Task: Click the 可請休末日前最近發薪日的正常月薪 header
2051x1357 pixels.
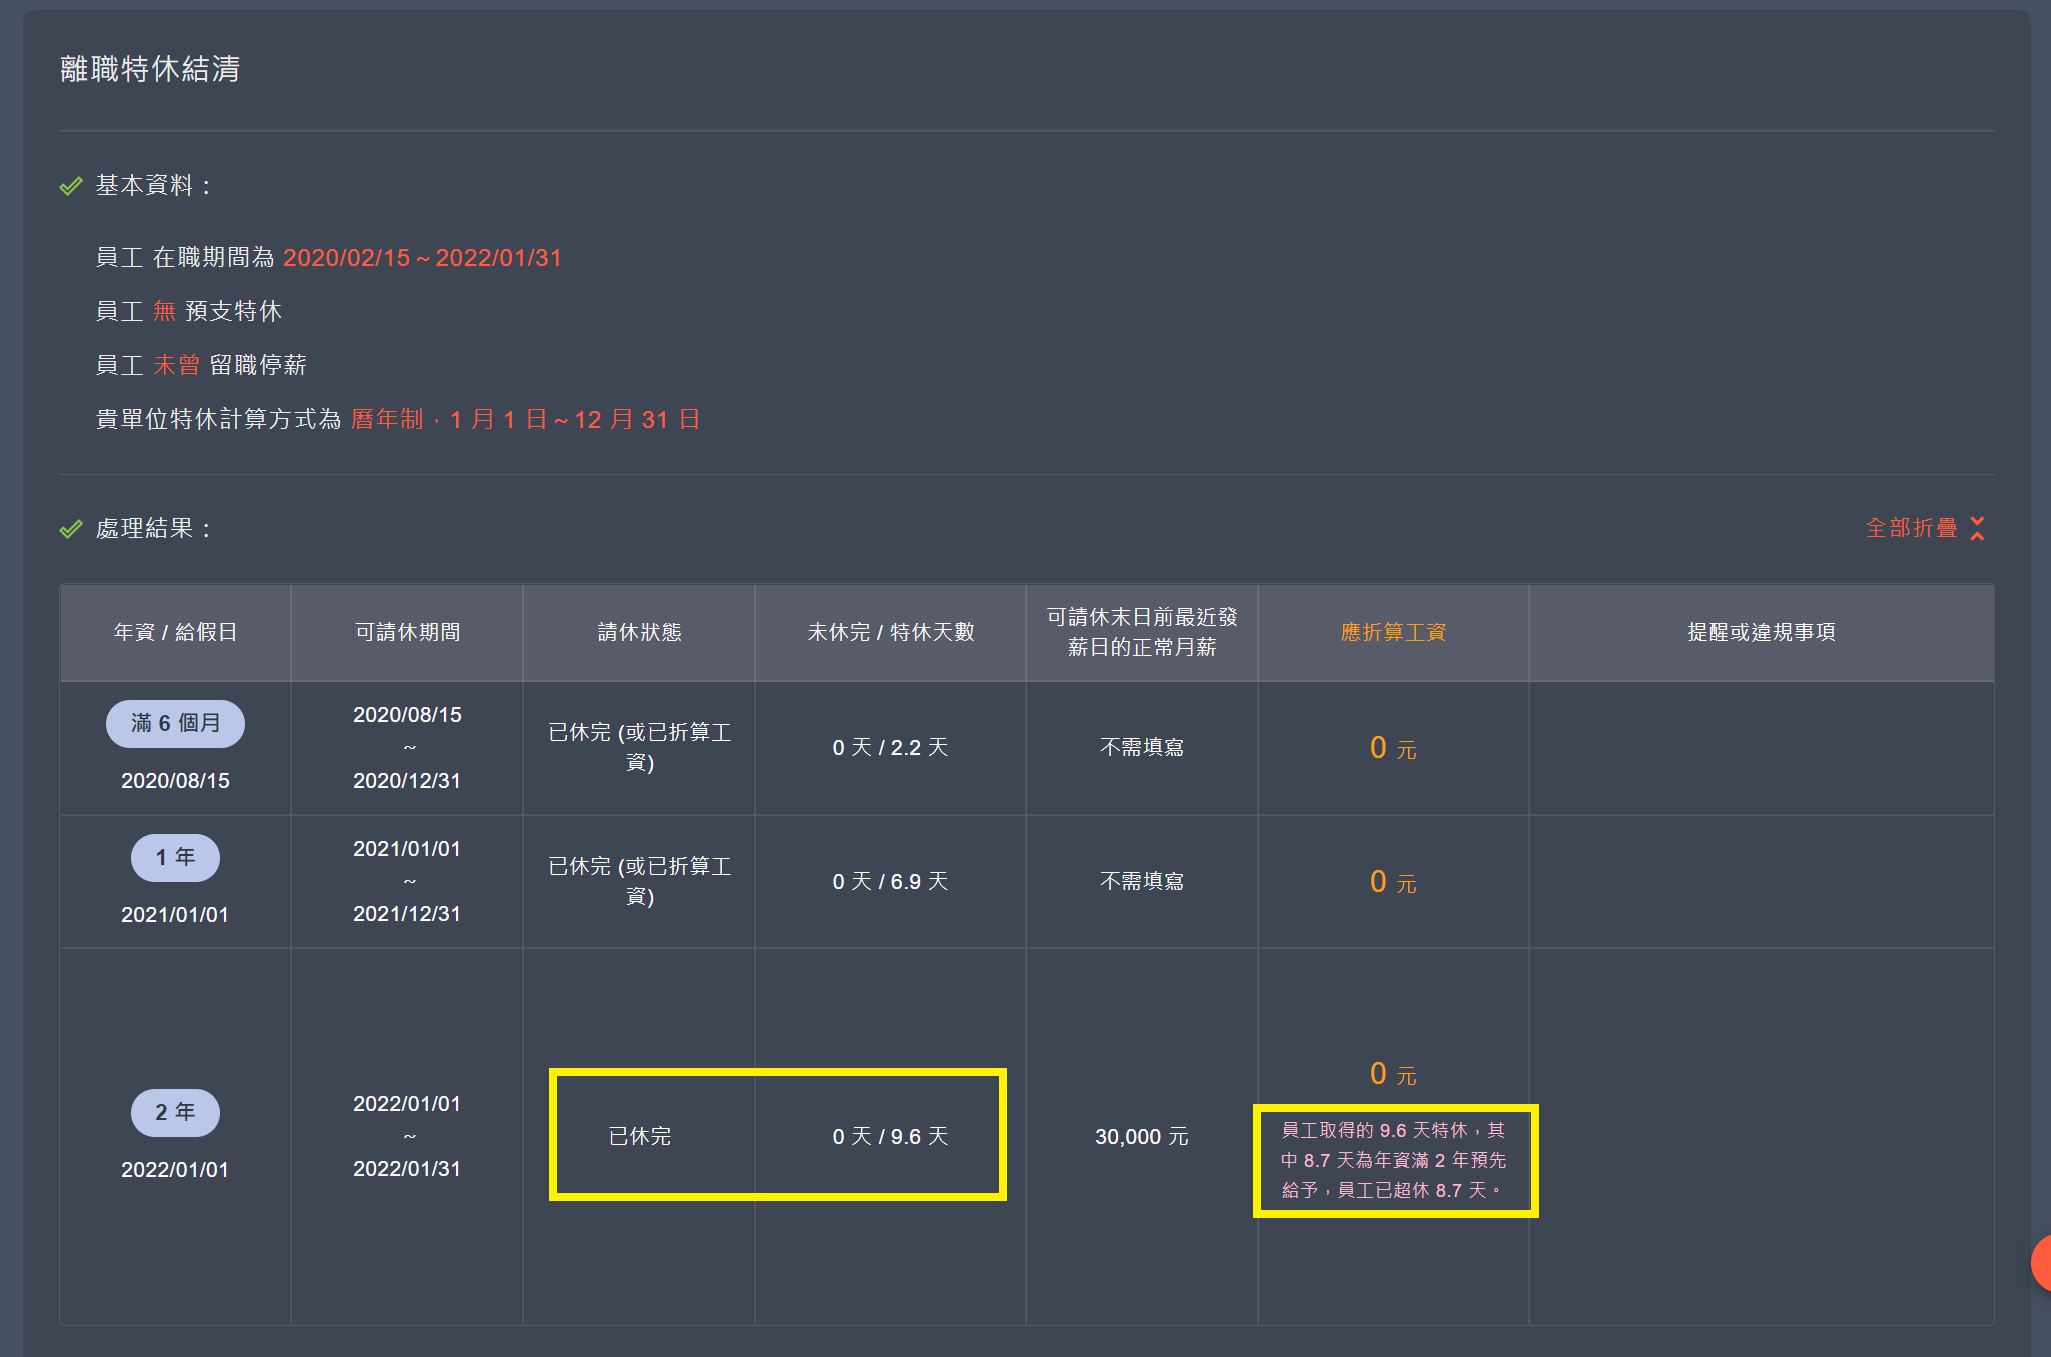Action: click(1142, 632)
